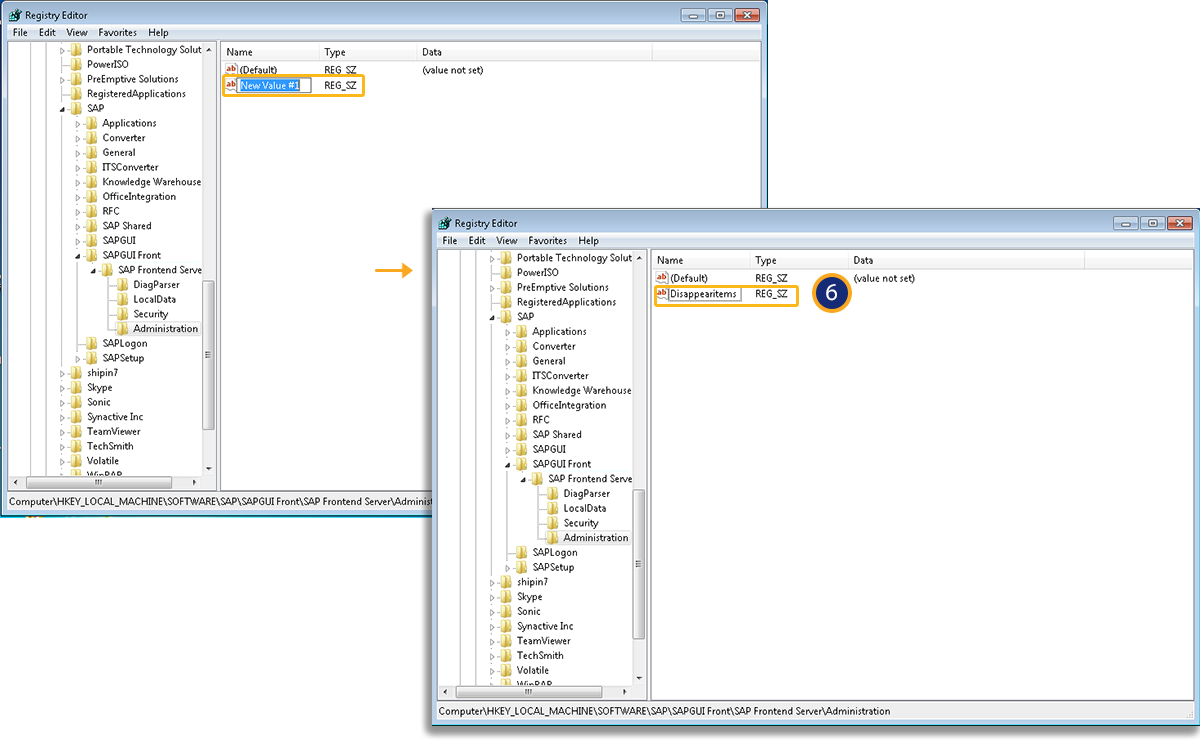The image size is (1200, 747).
Task: Collapse the SAP key in front window
Action: pos(493,317)
